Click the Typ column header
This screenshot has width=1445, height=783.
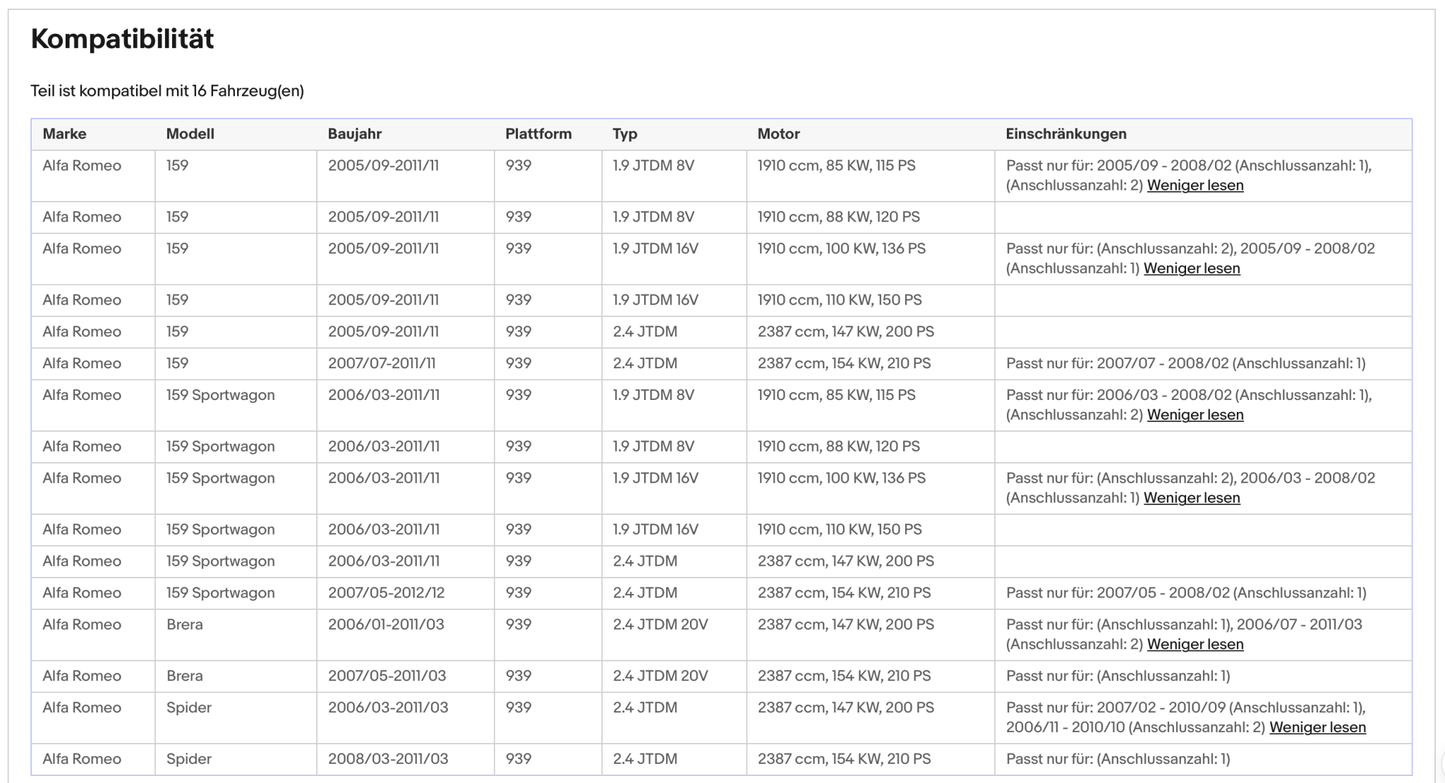tap(625, 134)
